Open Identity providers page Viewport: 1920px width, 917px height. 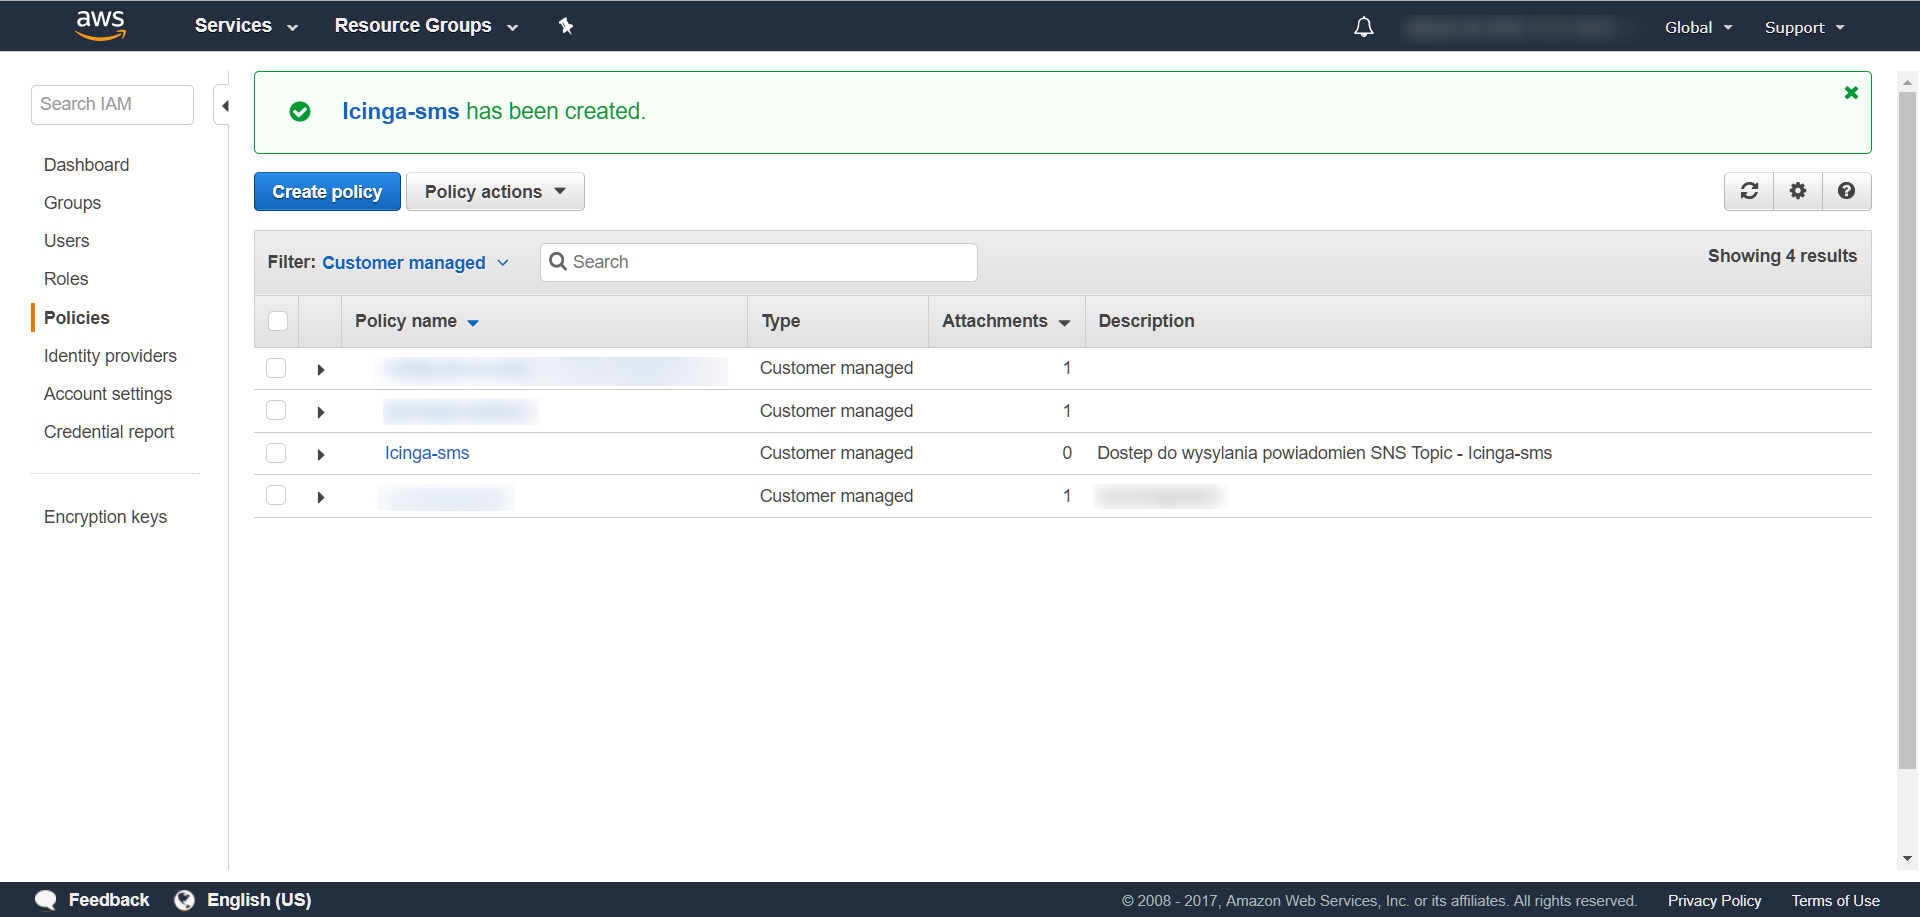point(110,356)
